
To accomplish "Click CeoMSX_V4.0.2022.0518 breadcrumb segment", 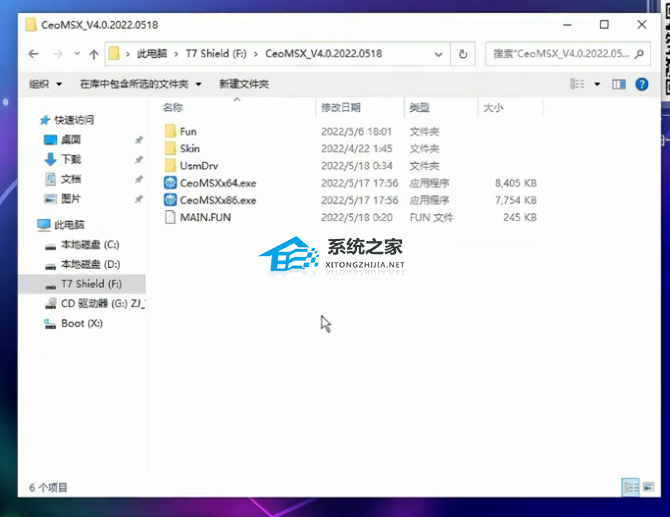I will [323, 53].
